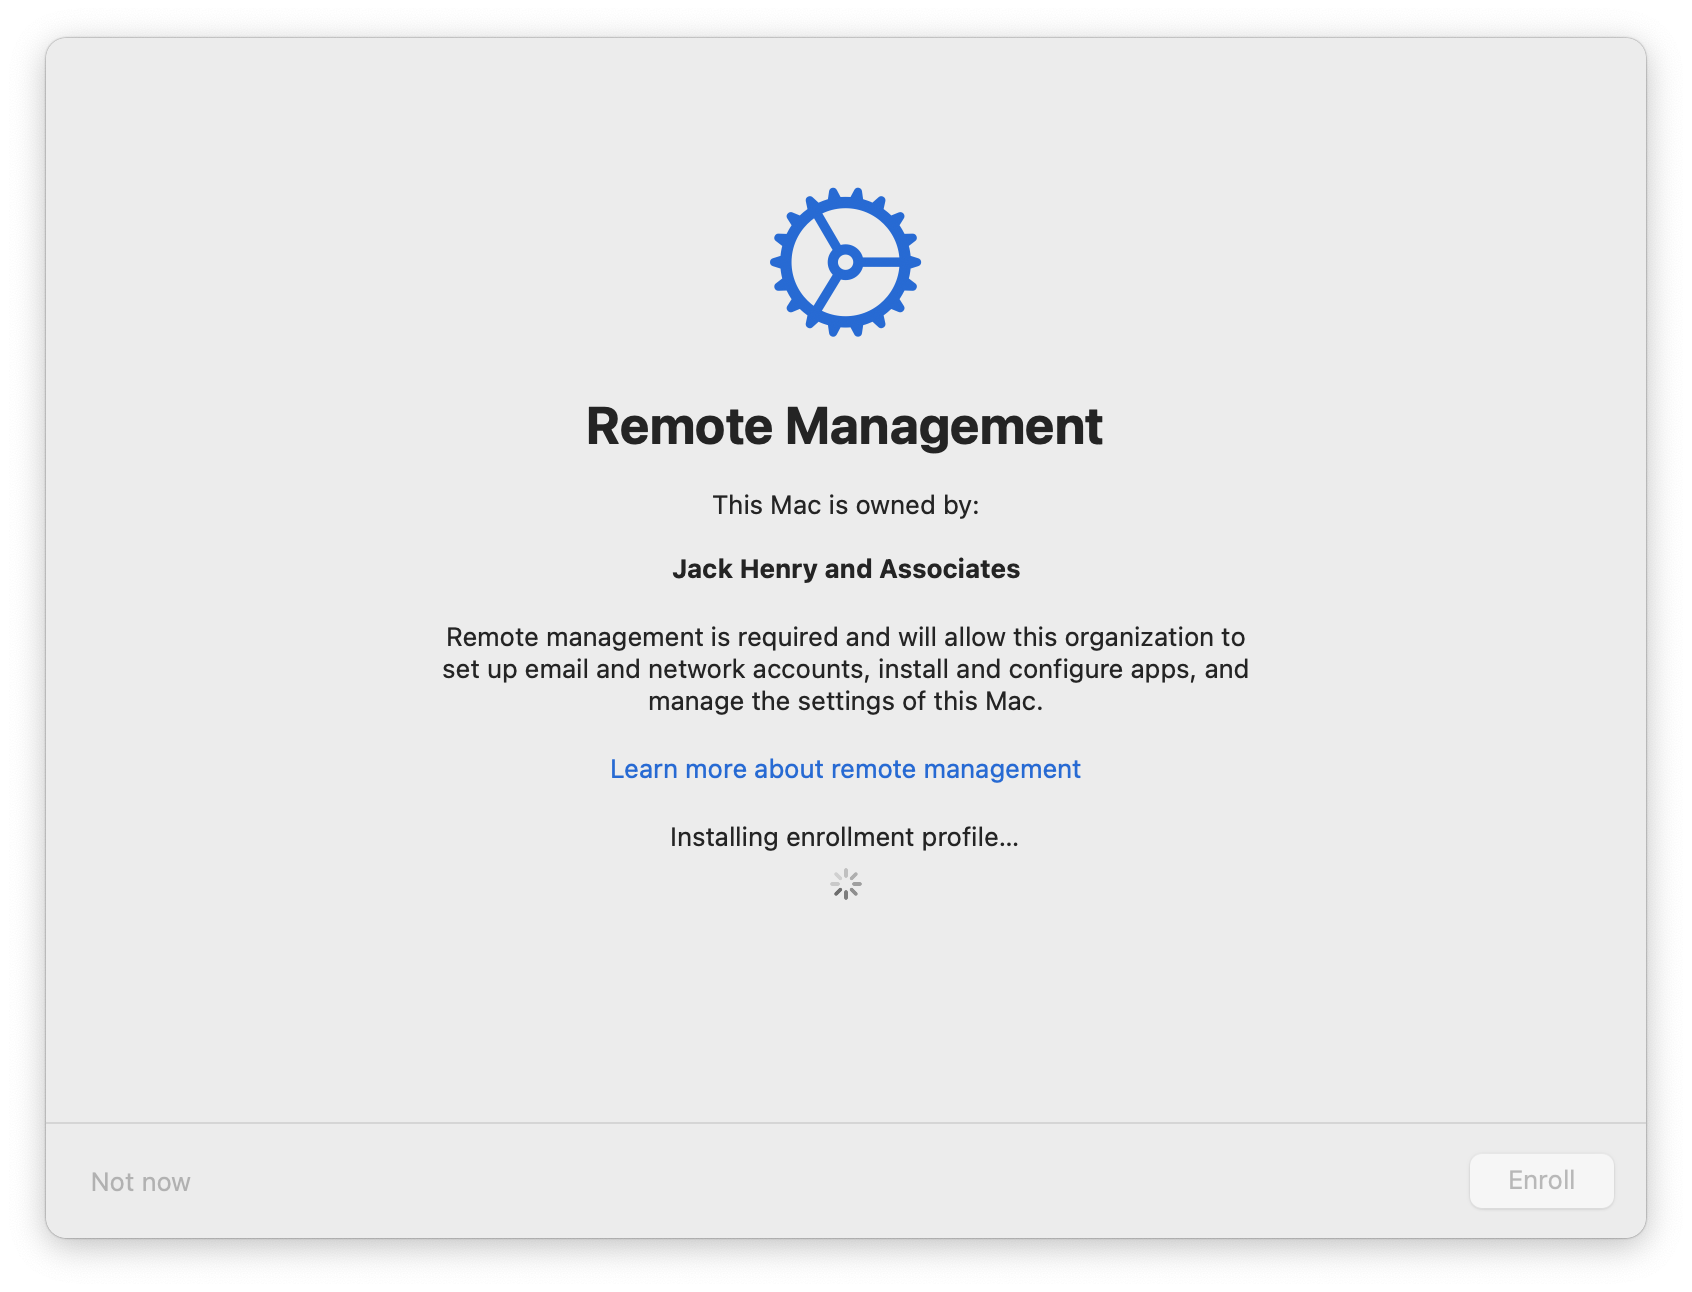The height and width of the screenshot is (1292, 1692).
Task: Click the center hub of the gear icon
Action: [845, 263]
